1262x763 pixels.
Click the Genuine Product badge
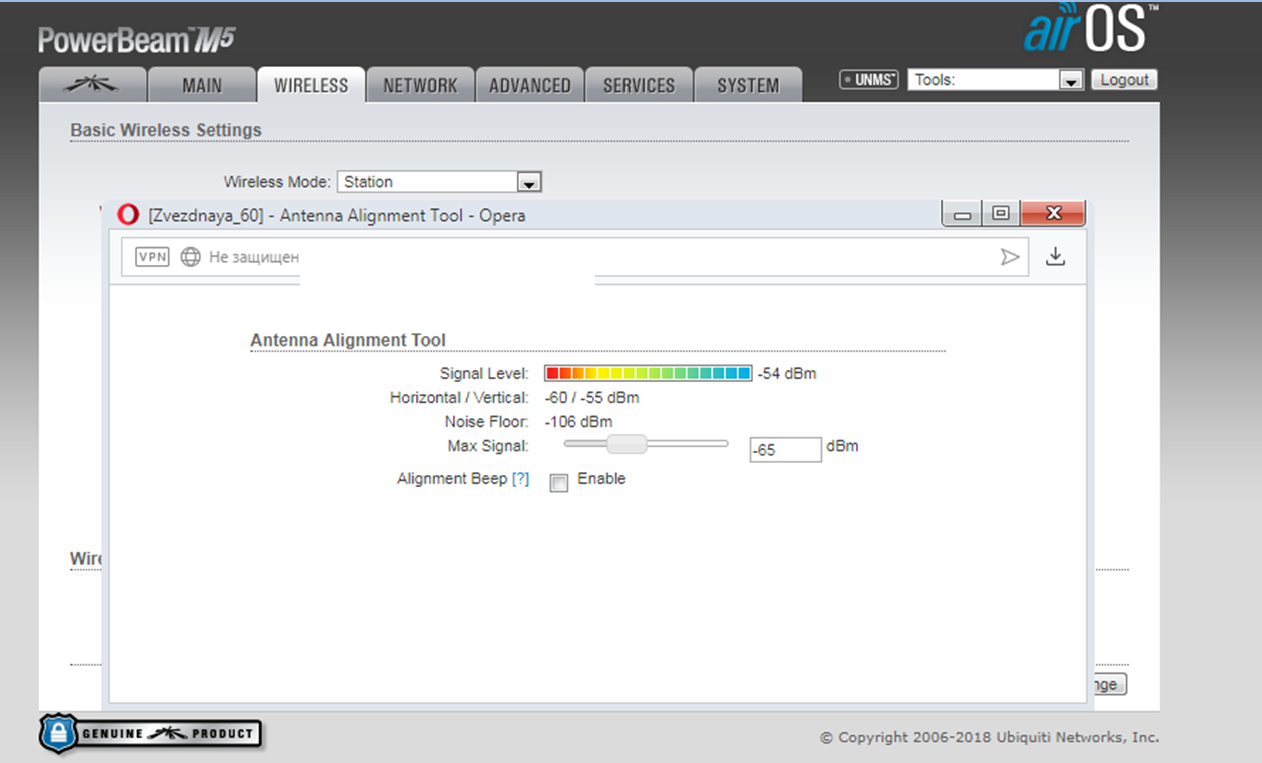[x=151, y=734]
